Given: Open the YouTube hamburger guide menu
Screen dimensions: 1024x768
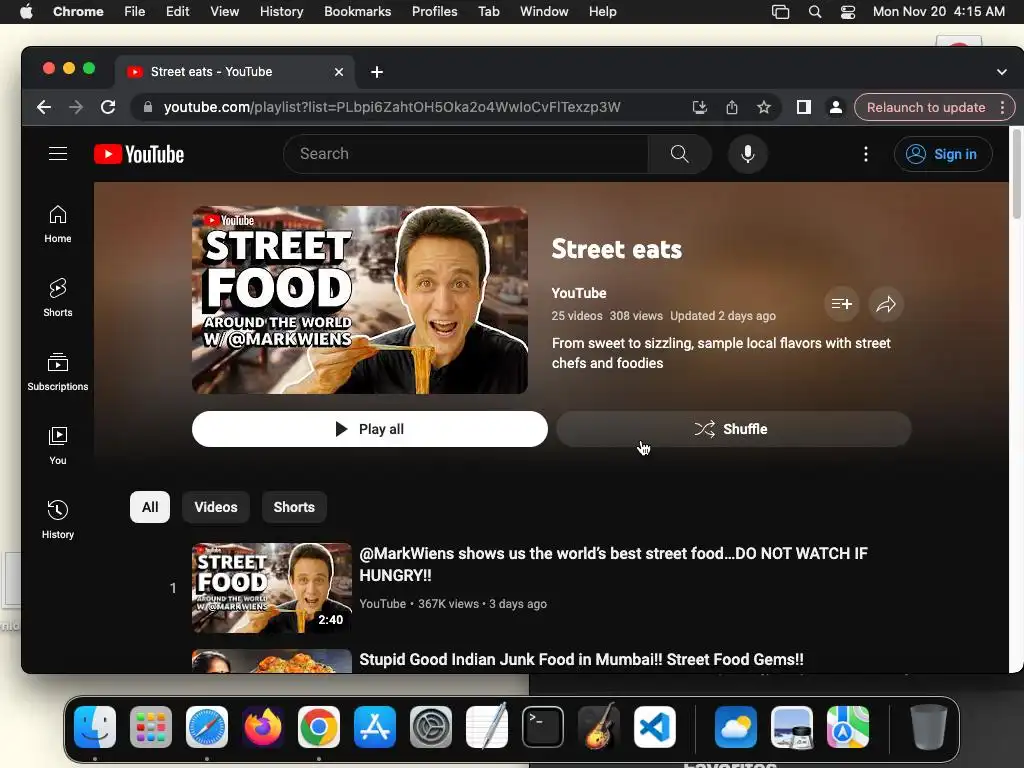Looking at the screenshot, I should [57, 153].
